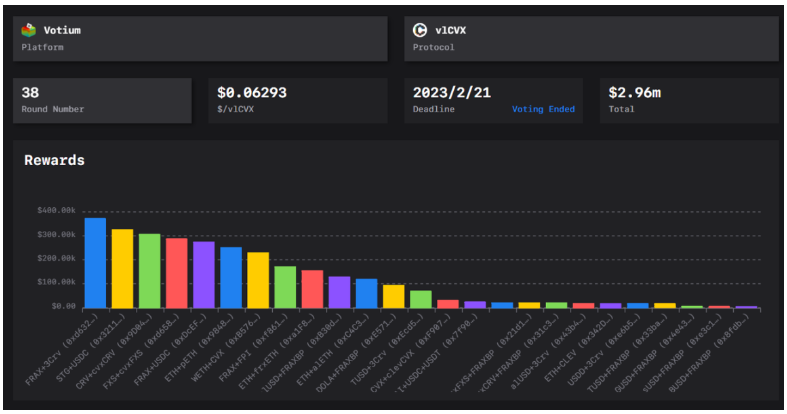Click the FXS+cvxFXS (0xd658) red bar
Image resolution: width=787 pixels, height=414 pixels.
click(177, 273)
